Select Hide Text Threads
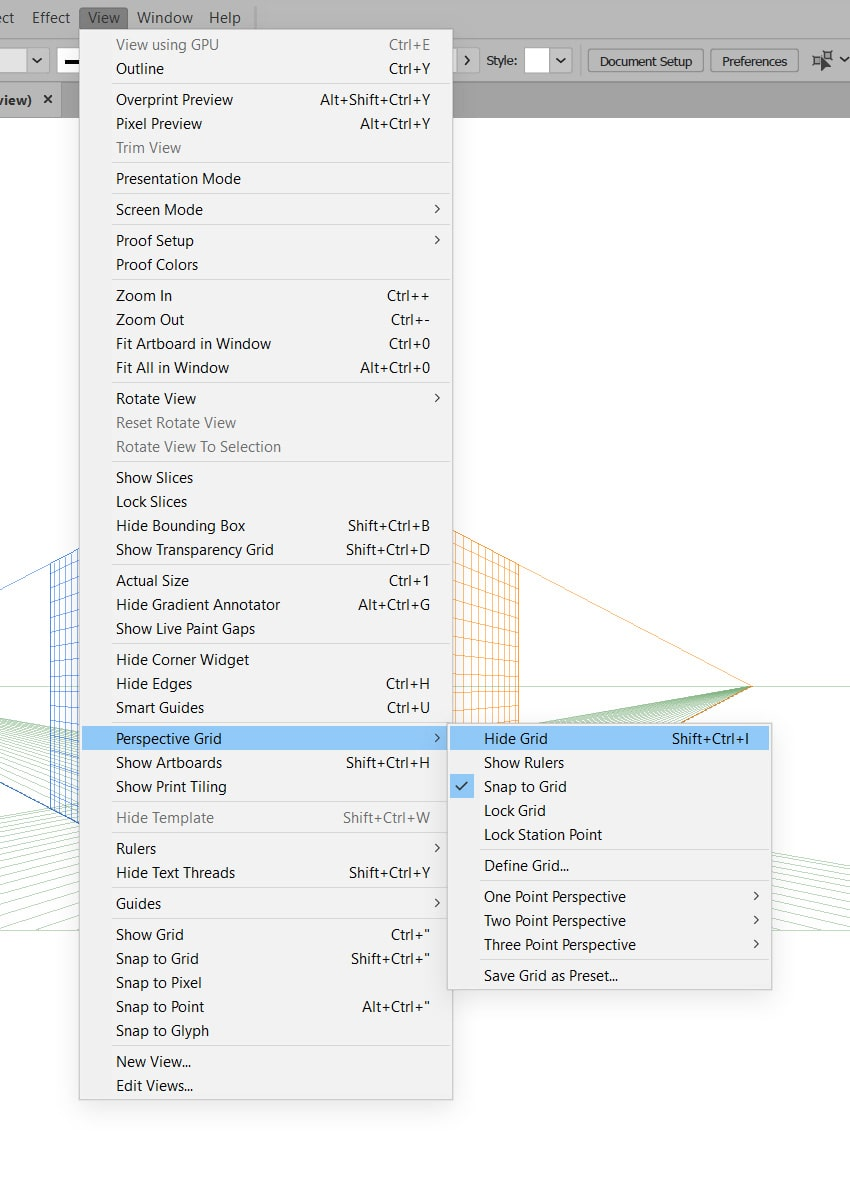Viewport: 850px width, 1180px height. (x=266, y=872)
